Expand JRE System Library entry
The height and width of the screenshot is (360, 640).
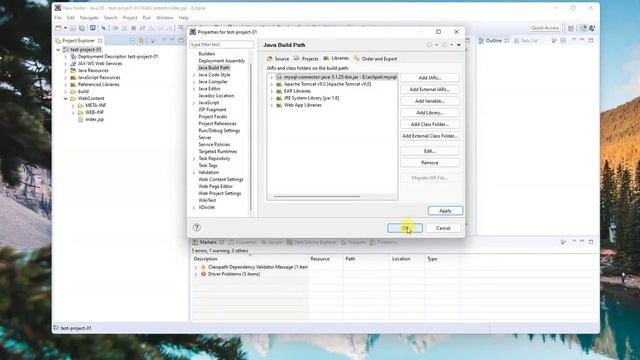pyautogui.click(x=271, y=98)
